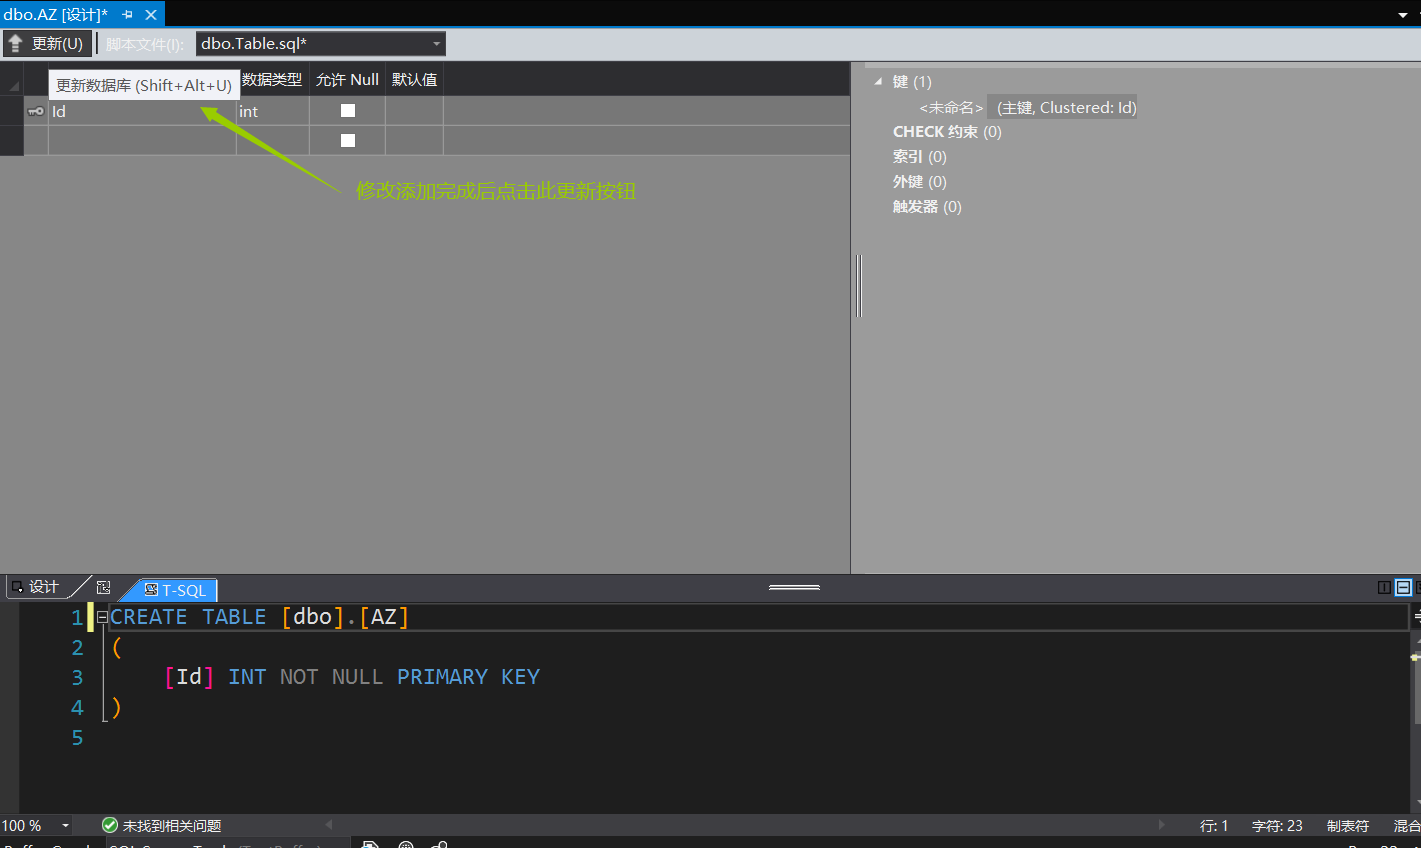Switch to the 设计 tab in the bottom pane
1421x848 pixels.
click(38, 587)
